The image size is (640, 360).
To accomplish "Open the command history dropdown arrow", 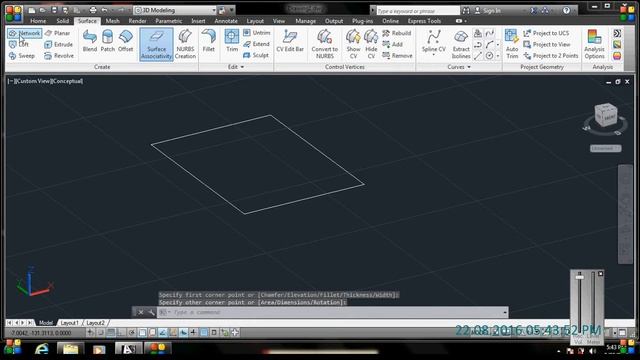I will tap(505, 313).
